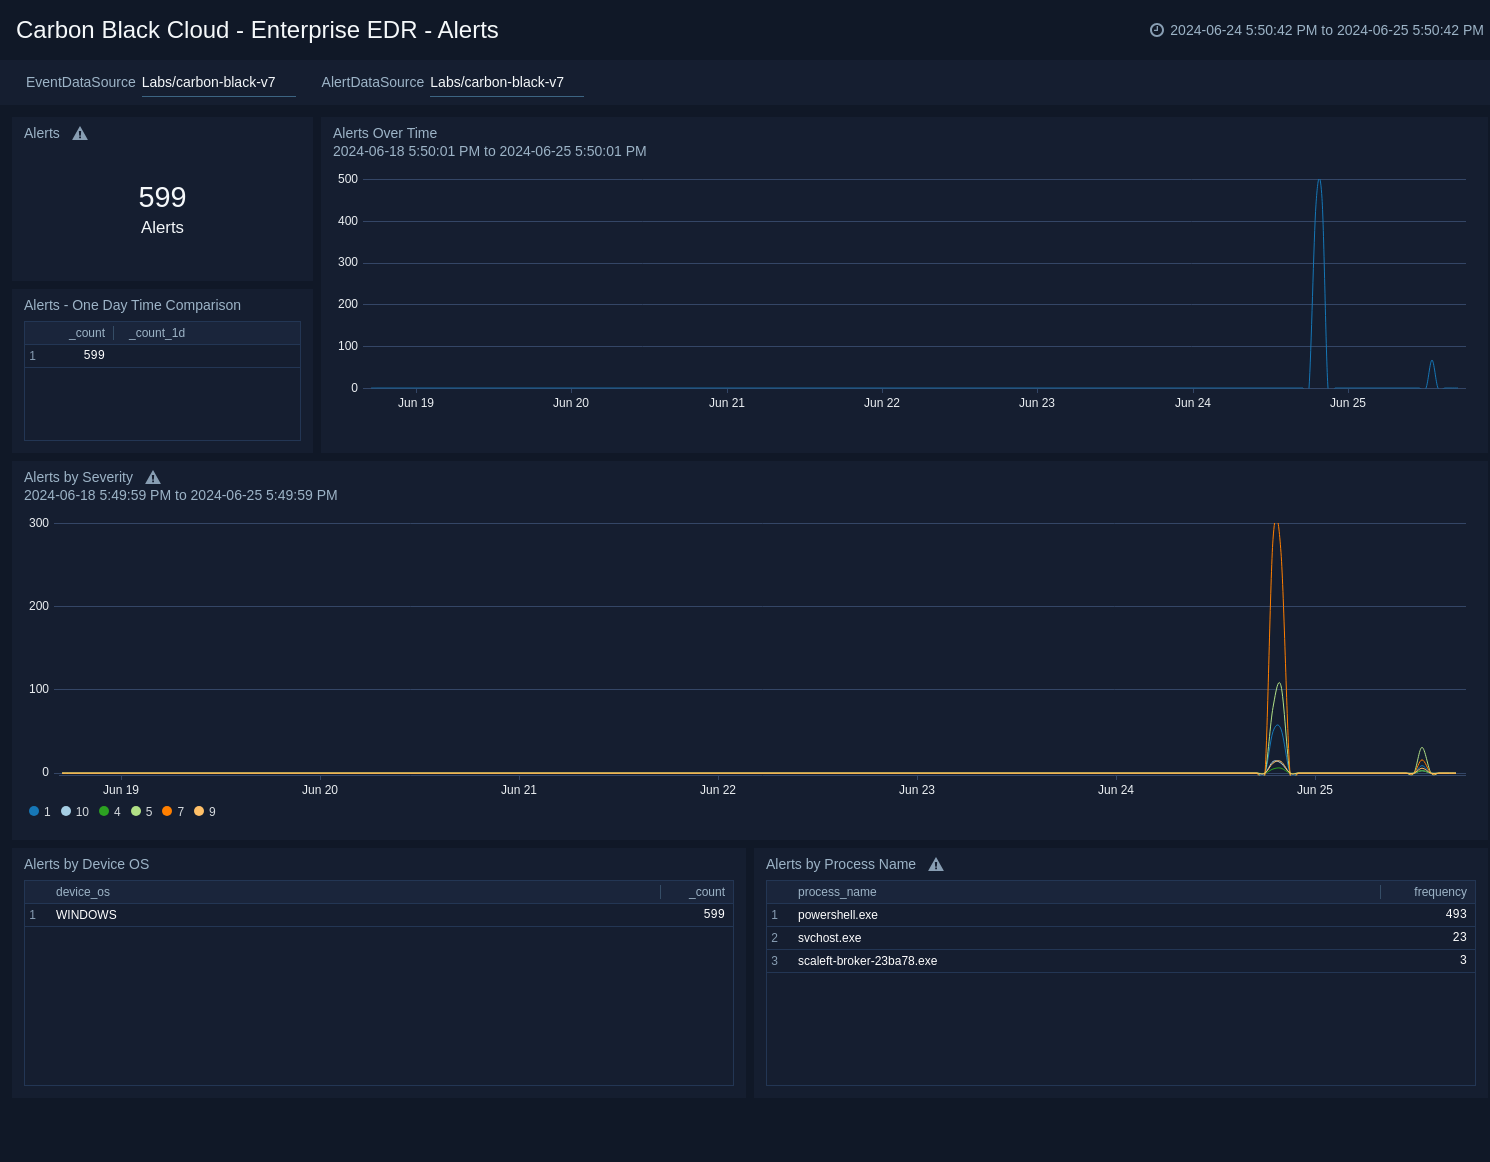Click powershell.exe in the process name table
This screenshot has height=1162, width=1490.
coord(837,914)
